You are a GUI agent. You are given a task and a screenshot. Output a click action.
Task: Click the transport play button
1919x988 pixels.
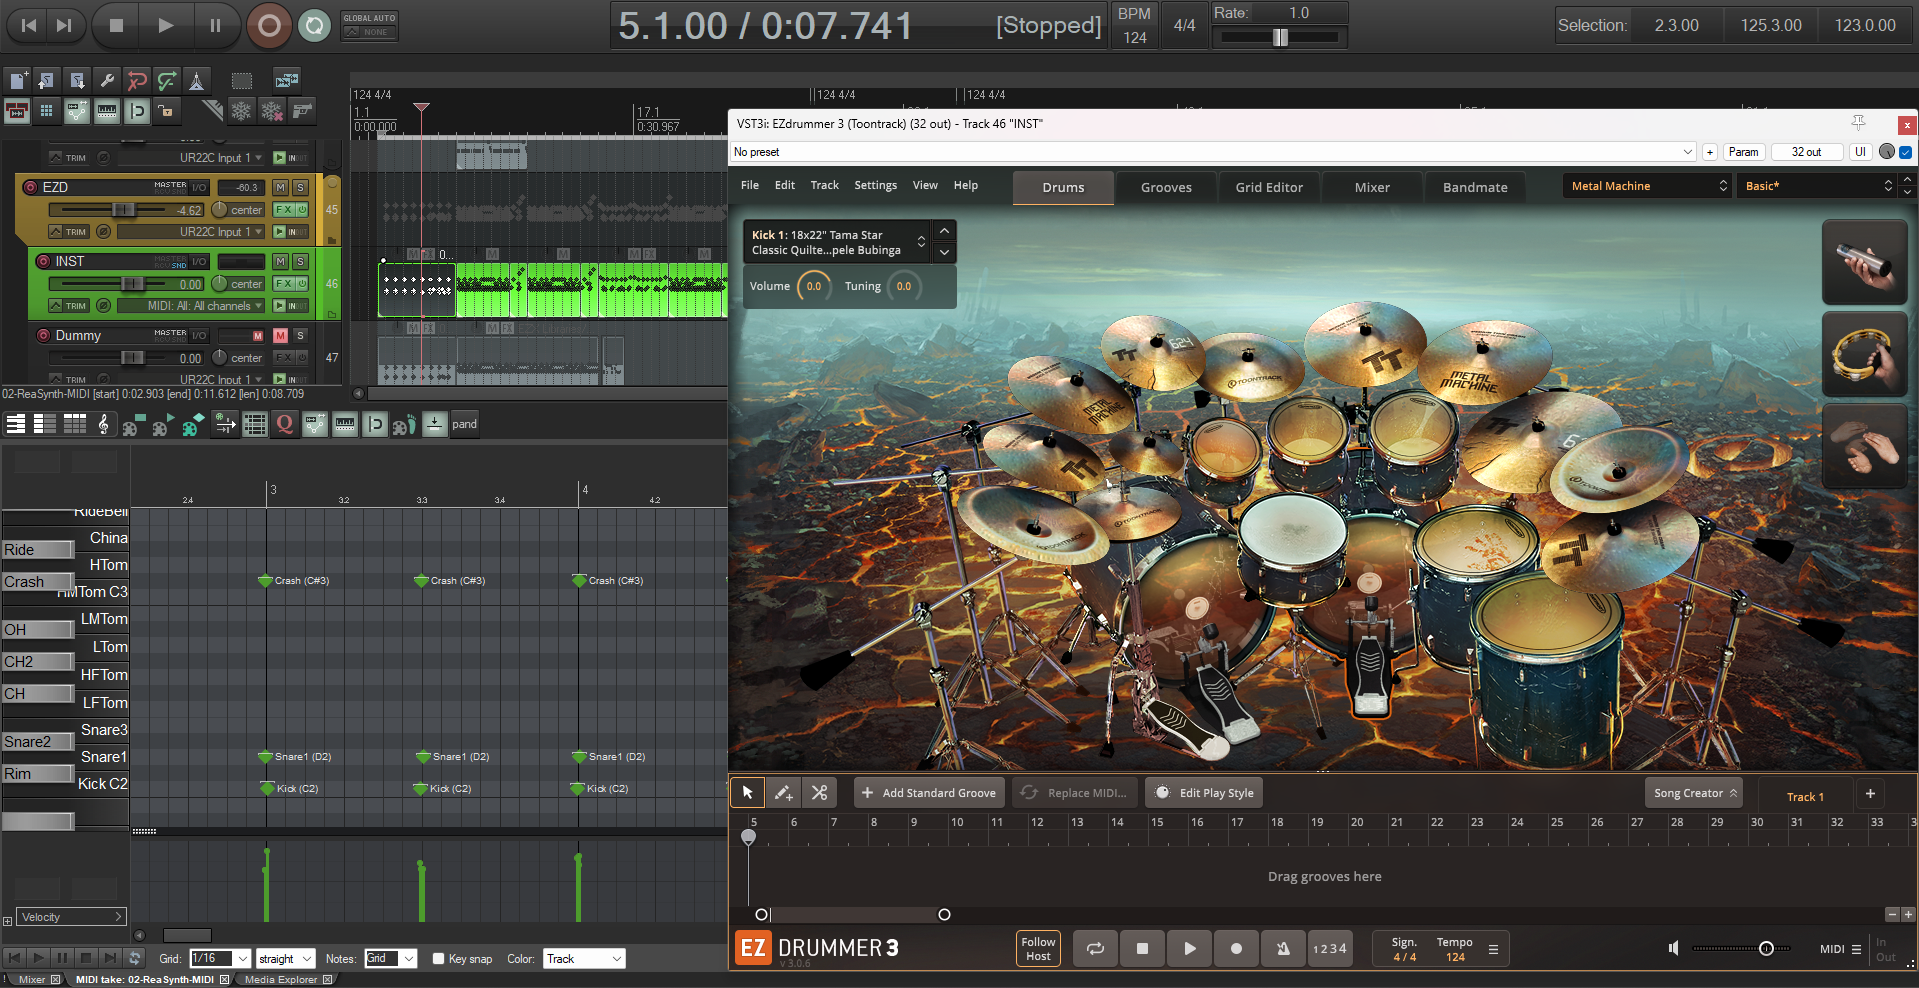click(166, 26)
